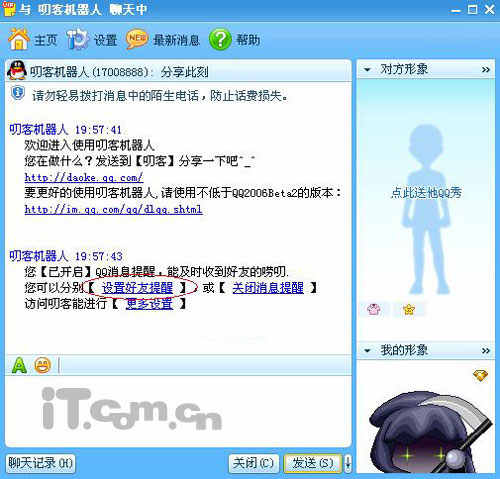Click the 欢迎进入使用叨客机器人 message line
Image resolution: width=500 pixels, height=479 pixels.
click(x=89, y=145)
